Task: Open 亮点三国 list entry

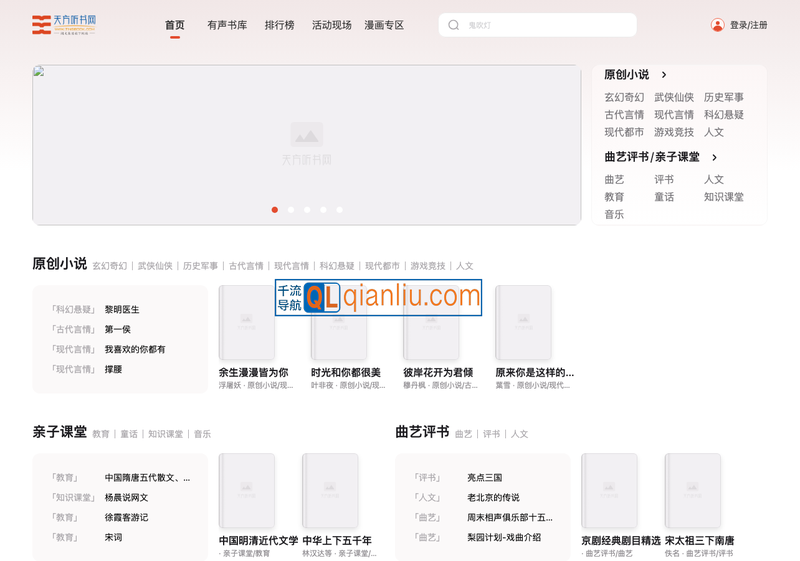Action: pyautogui.click(x=485, y=477)
